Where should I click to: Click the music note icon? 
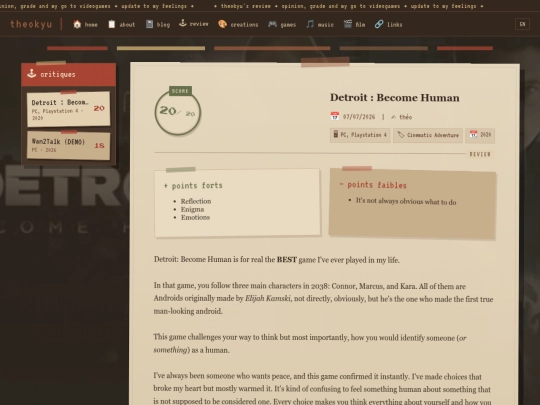tap(310, 24)
